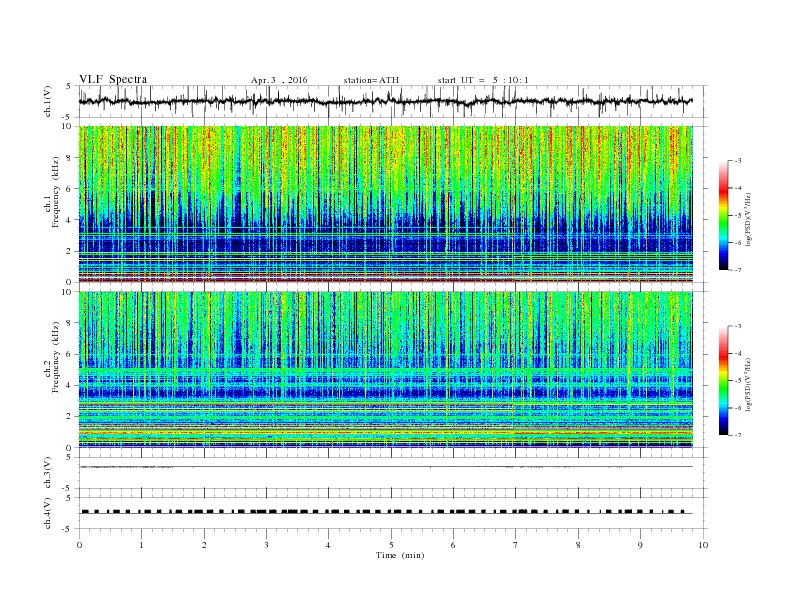Viewport: 792px width, 612px height.
Task: Click the ch.2 spectrogram color scale bar
Action: (723, 381)
